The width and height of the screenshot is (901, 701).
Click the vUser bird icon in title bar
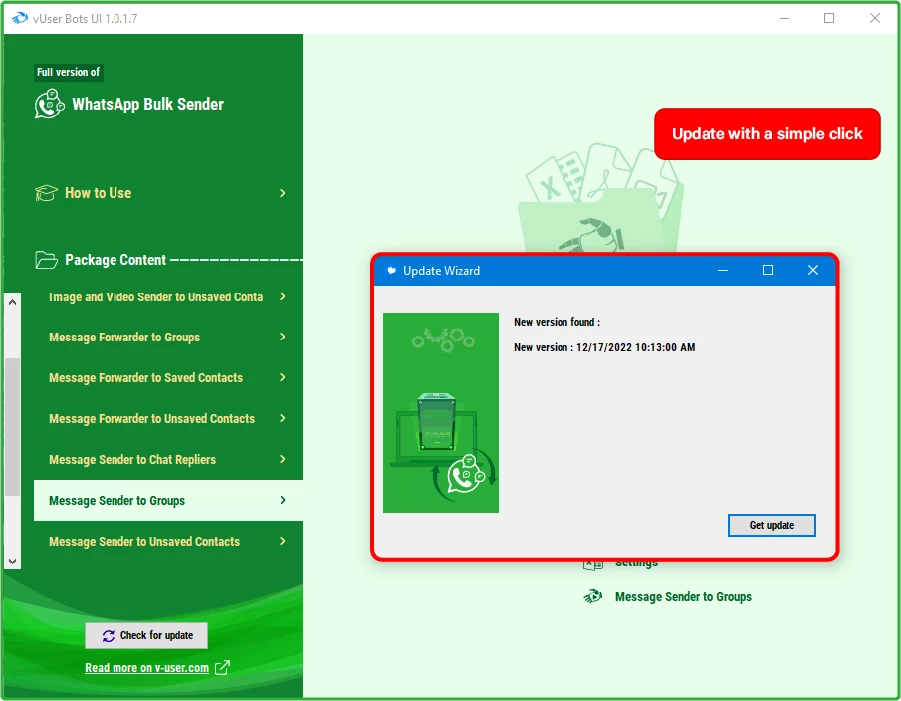coord(20,18)
